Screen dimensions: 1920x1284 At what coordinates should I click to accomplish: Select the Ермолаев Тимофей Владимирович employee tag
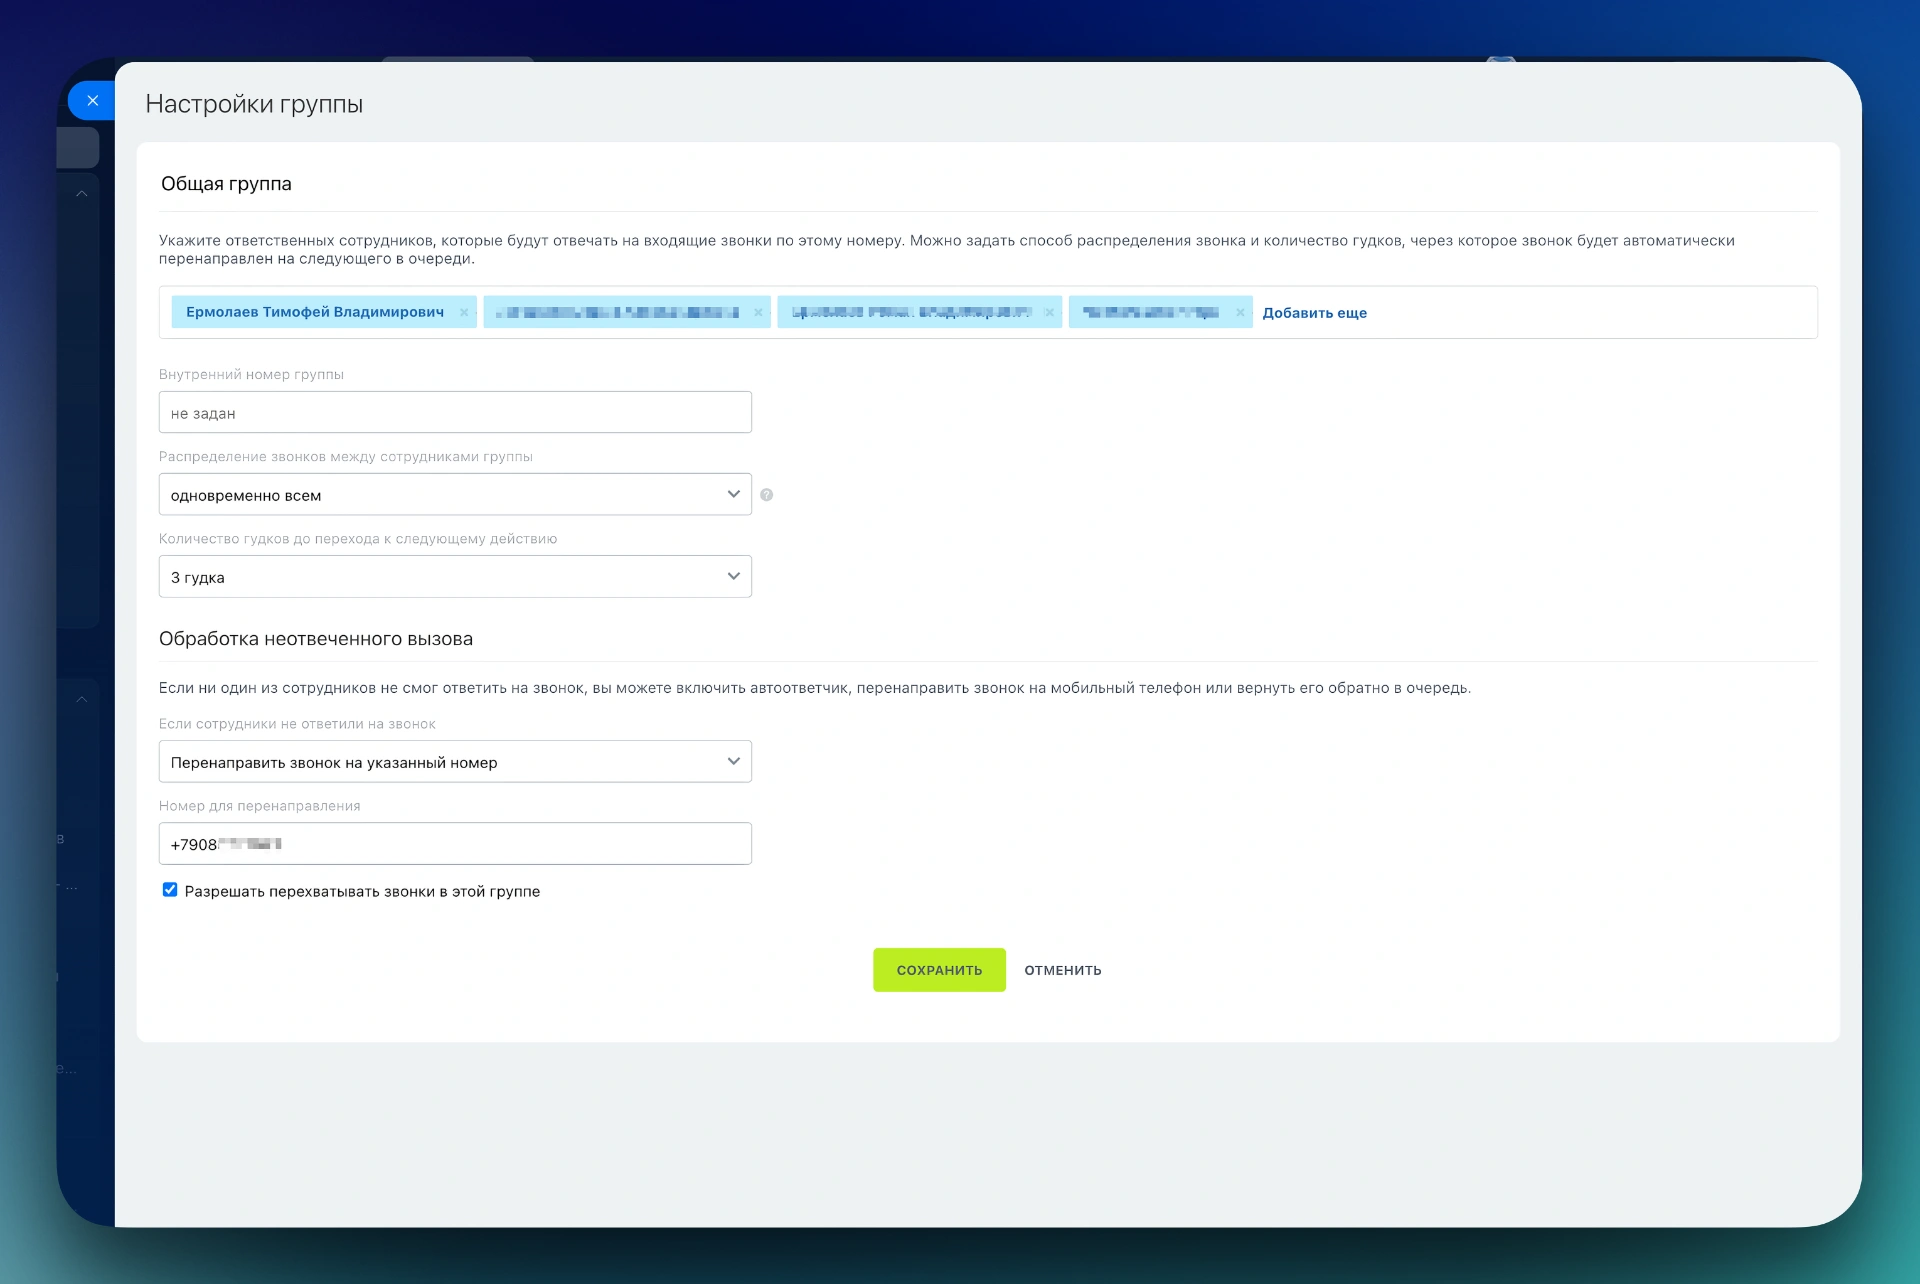[315, 312]
